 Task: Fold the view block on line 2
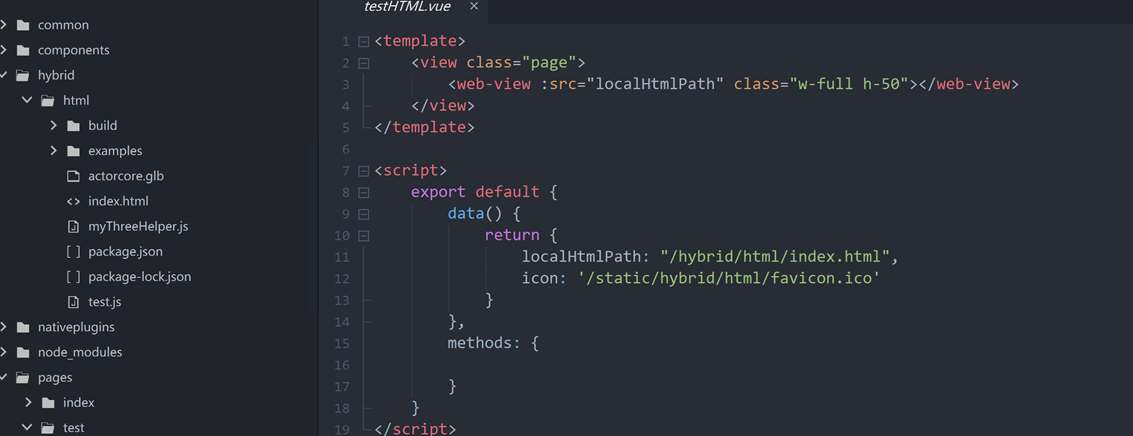click(x=363, y=63)
